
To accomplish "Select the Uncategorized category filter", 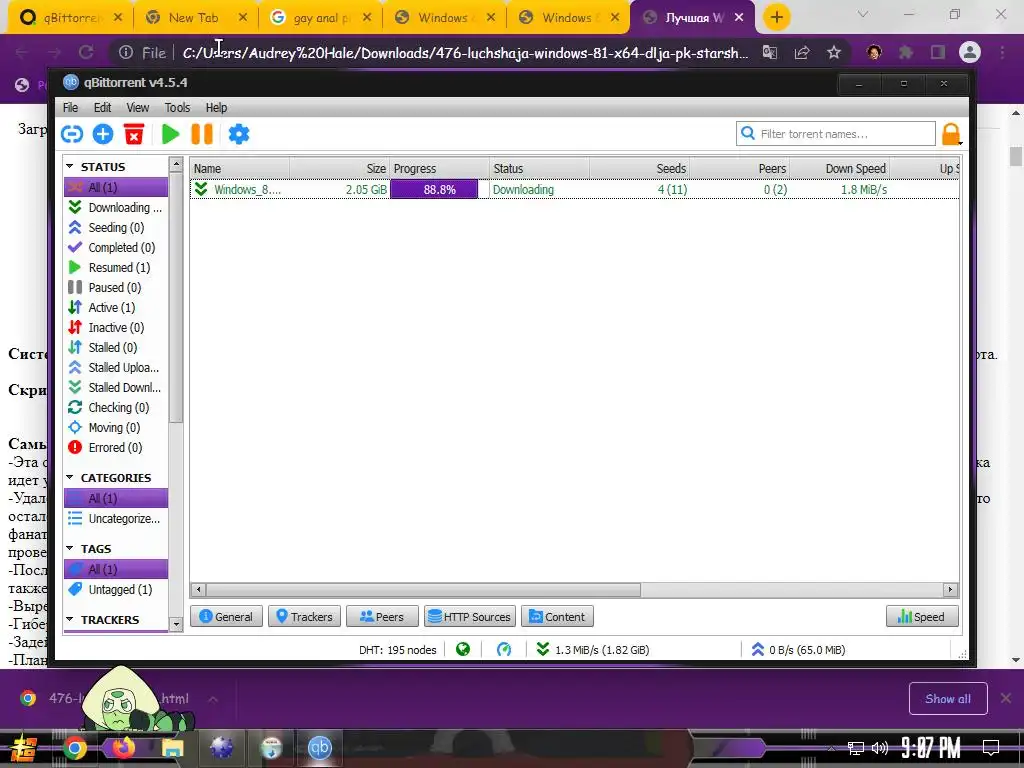I will (x=116, y=519).
